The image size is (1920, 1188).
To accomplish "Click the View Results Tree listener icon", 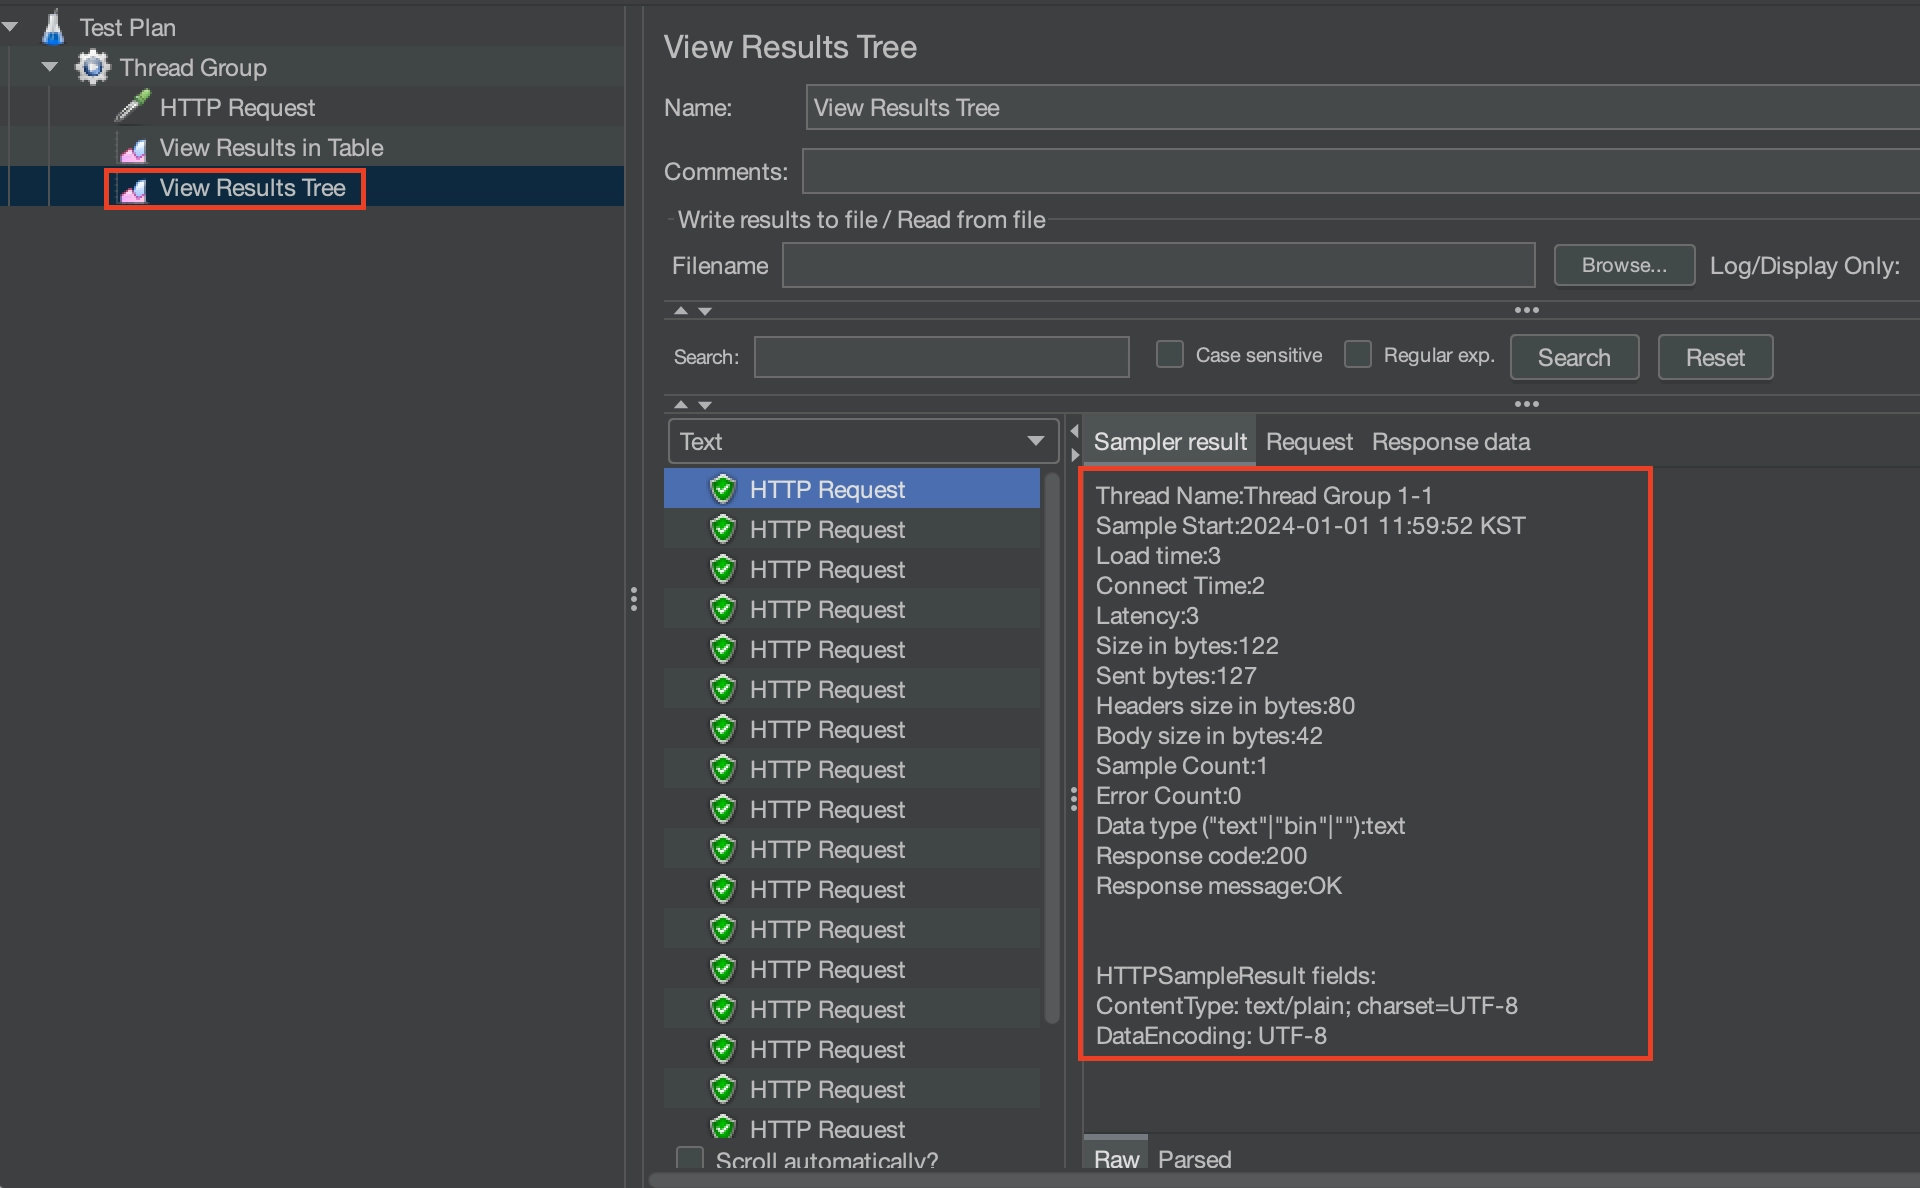I will [133, 189].
